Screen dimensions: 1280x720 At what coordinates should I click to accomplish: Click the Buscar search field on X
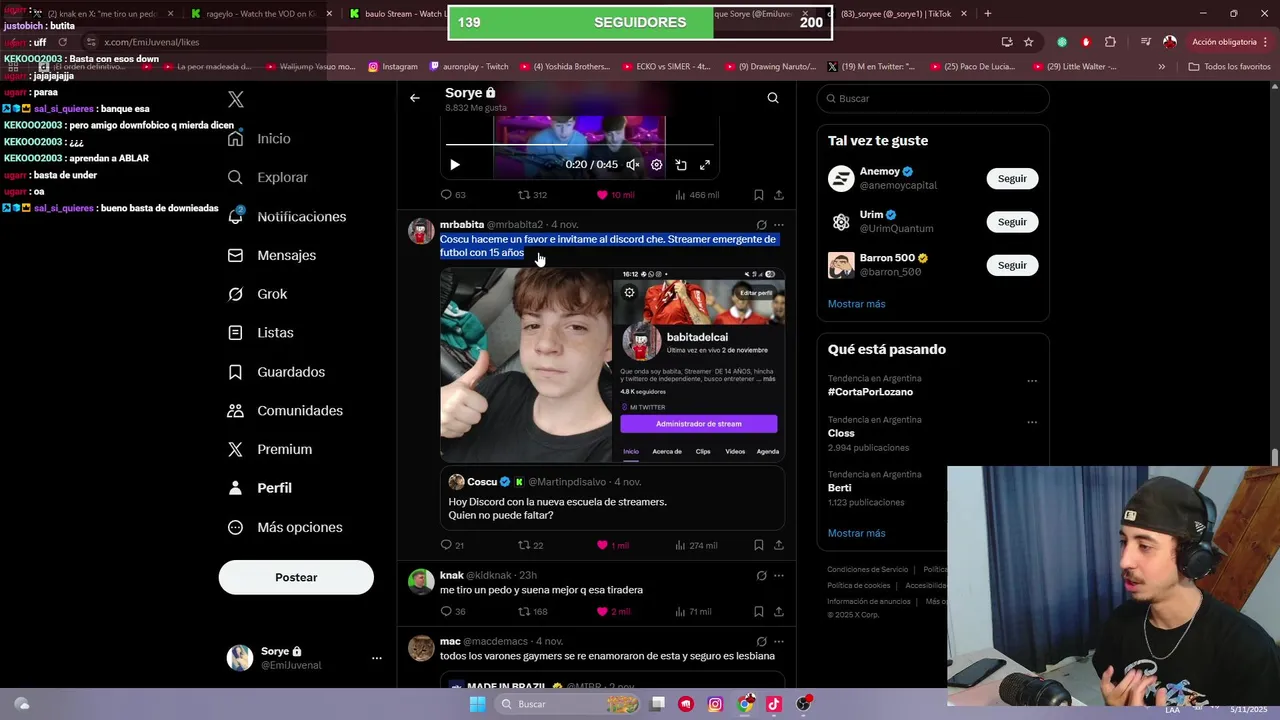pos(933,98)
